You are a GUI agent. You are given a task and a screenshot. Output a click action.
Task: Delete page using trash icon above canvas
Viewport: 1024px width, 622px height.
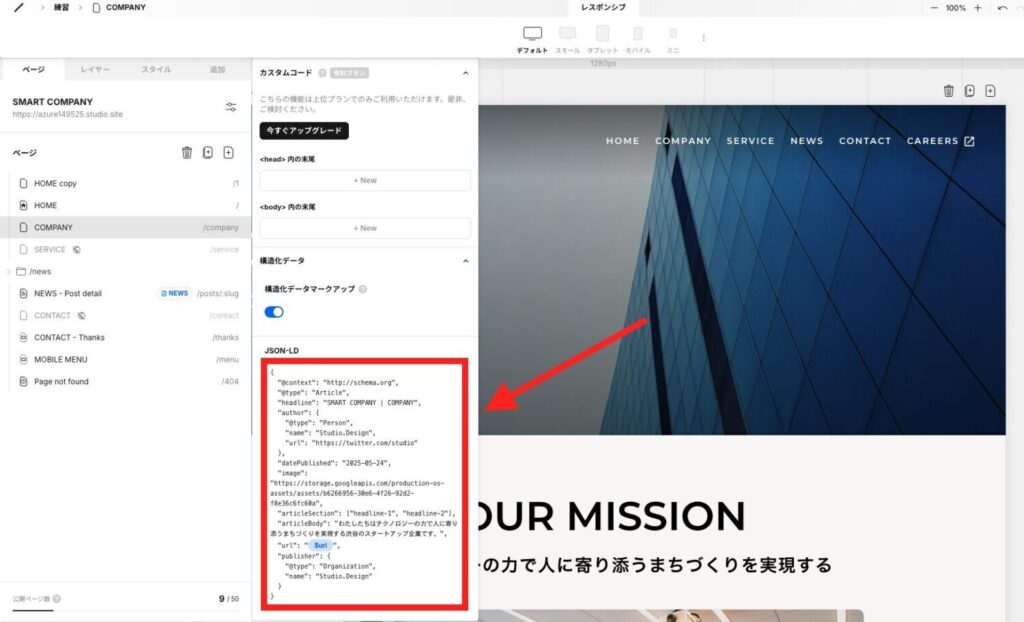coord(948,91)
